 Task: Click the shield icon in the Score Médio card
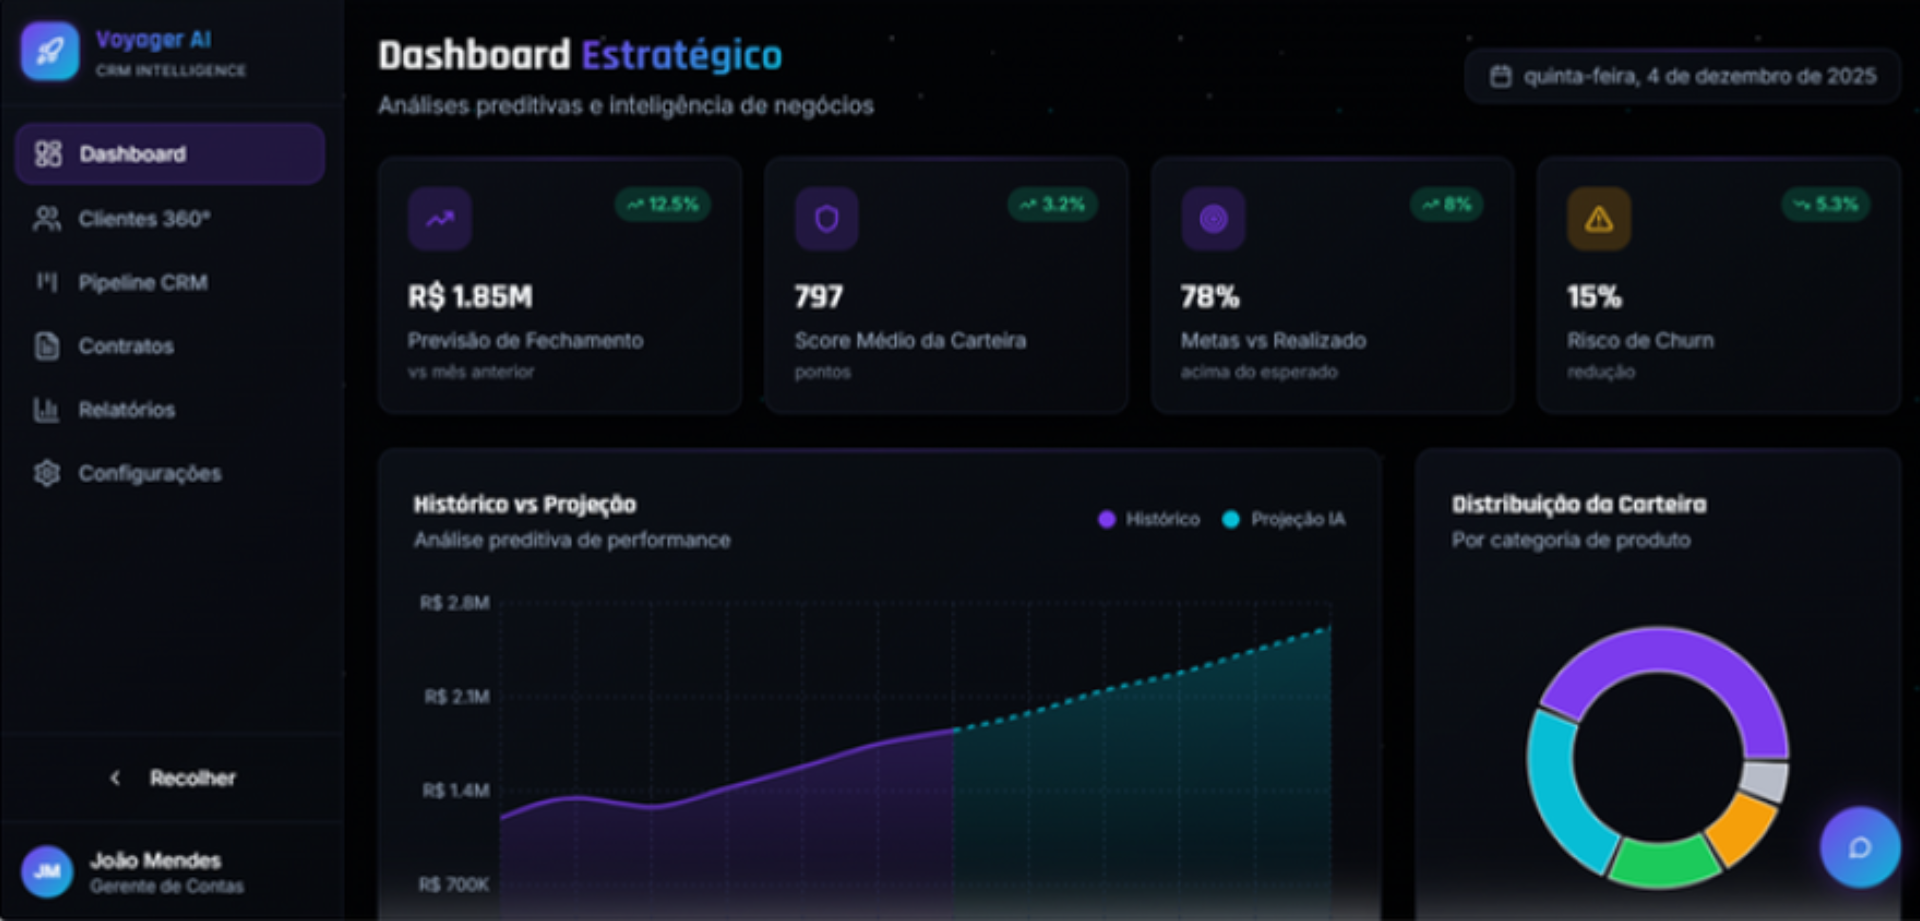(x=826, y=218)
